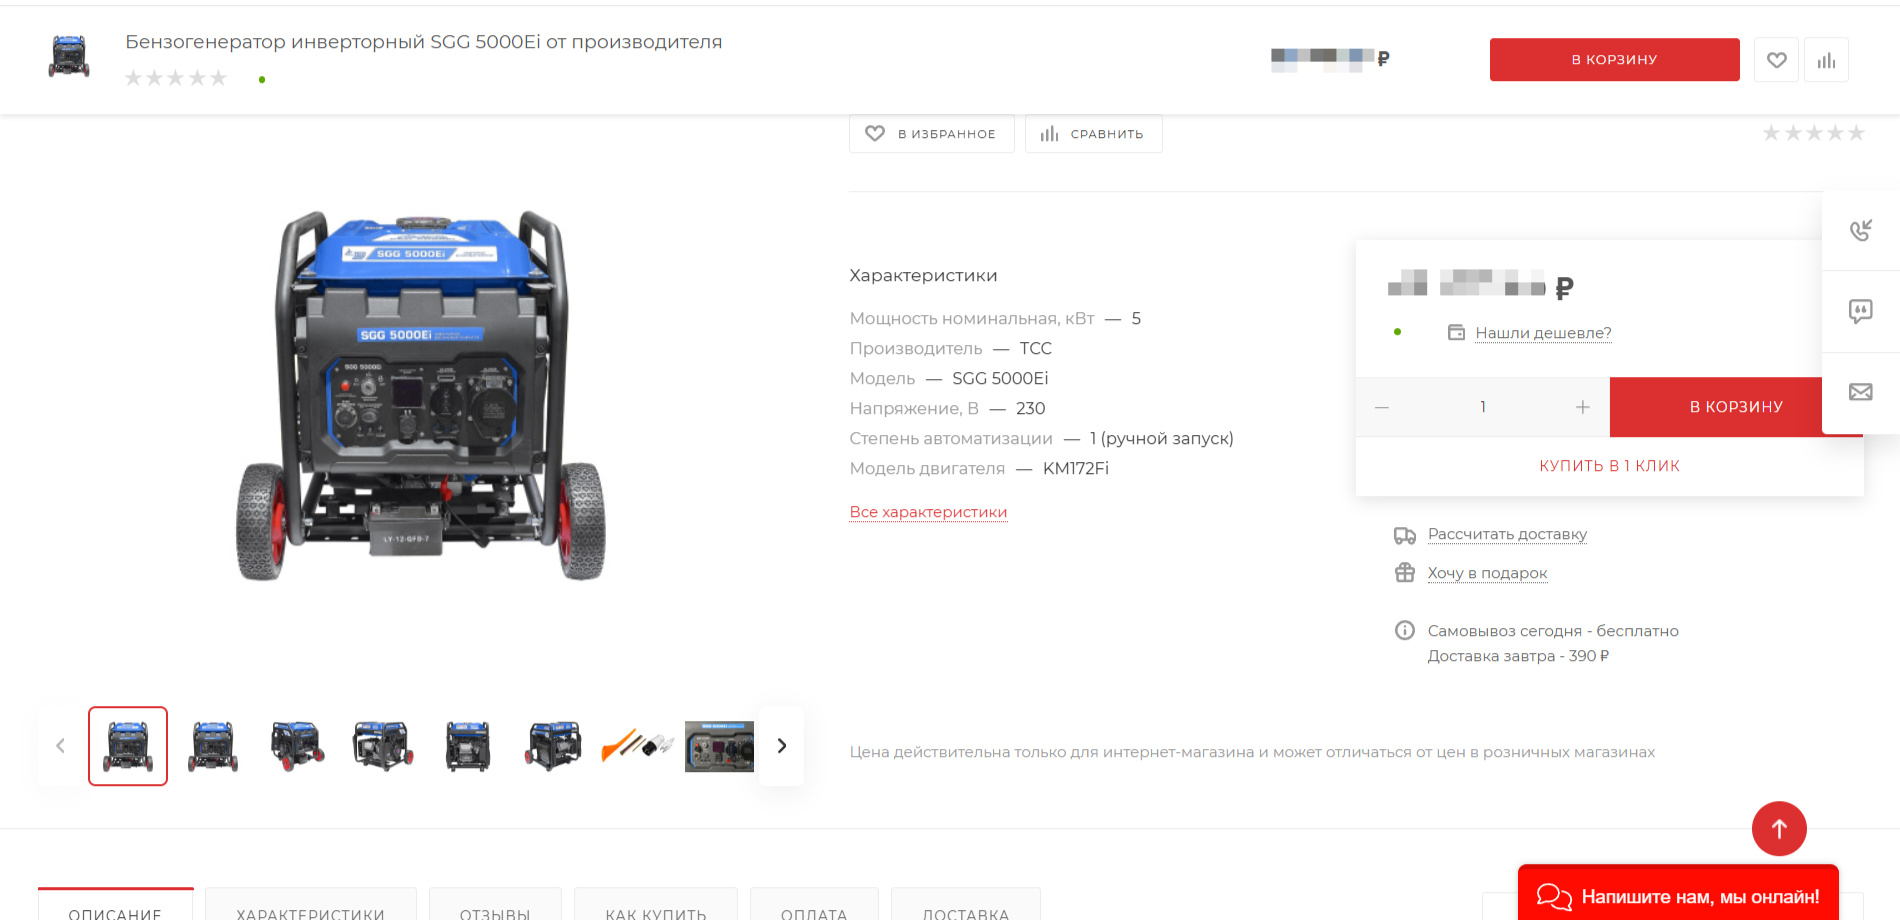The height and width of the screenshot is (920, 1900).
Task: Add product to favorites (В избранное)
Action: tap(931, 134)
